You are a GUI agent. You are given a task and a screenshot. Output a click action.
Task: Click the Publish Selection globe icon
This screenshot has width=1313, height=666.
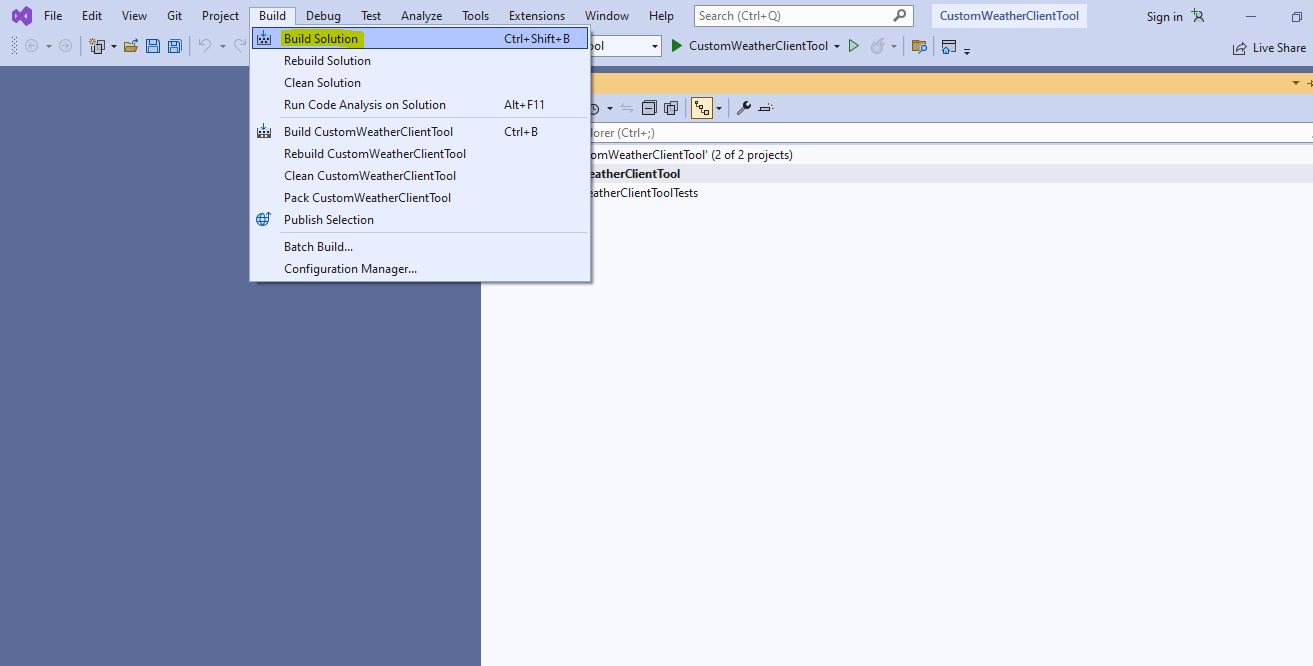(x=263, y=219)
